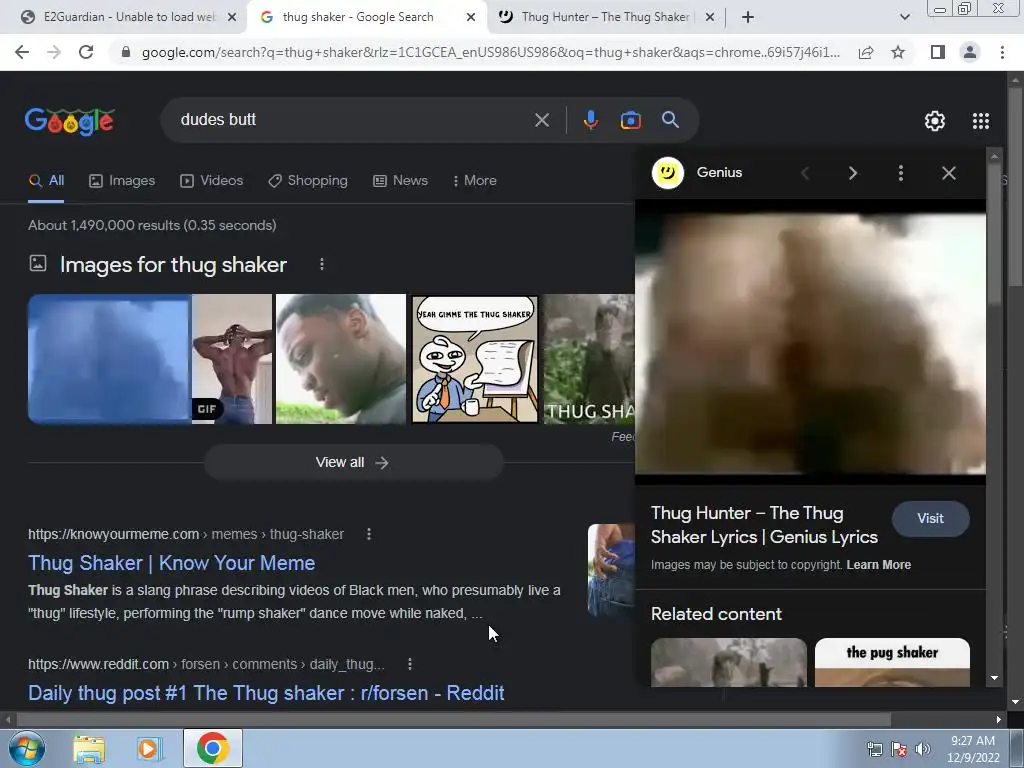Viewport: 1024px width, 768px height.
Task: Open the Action Center flag icon
Action: (x=899, y=748)
